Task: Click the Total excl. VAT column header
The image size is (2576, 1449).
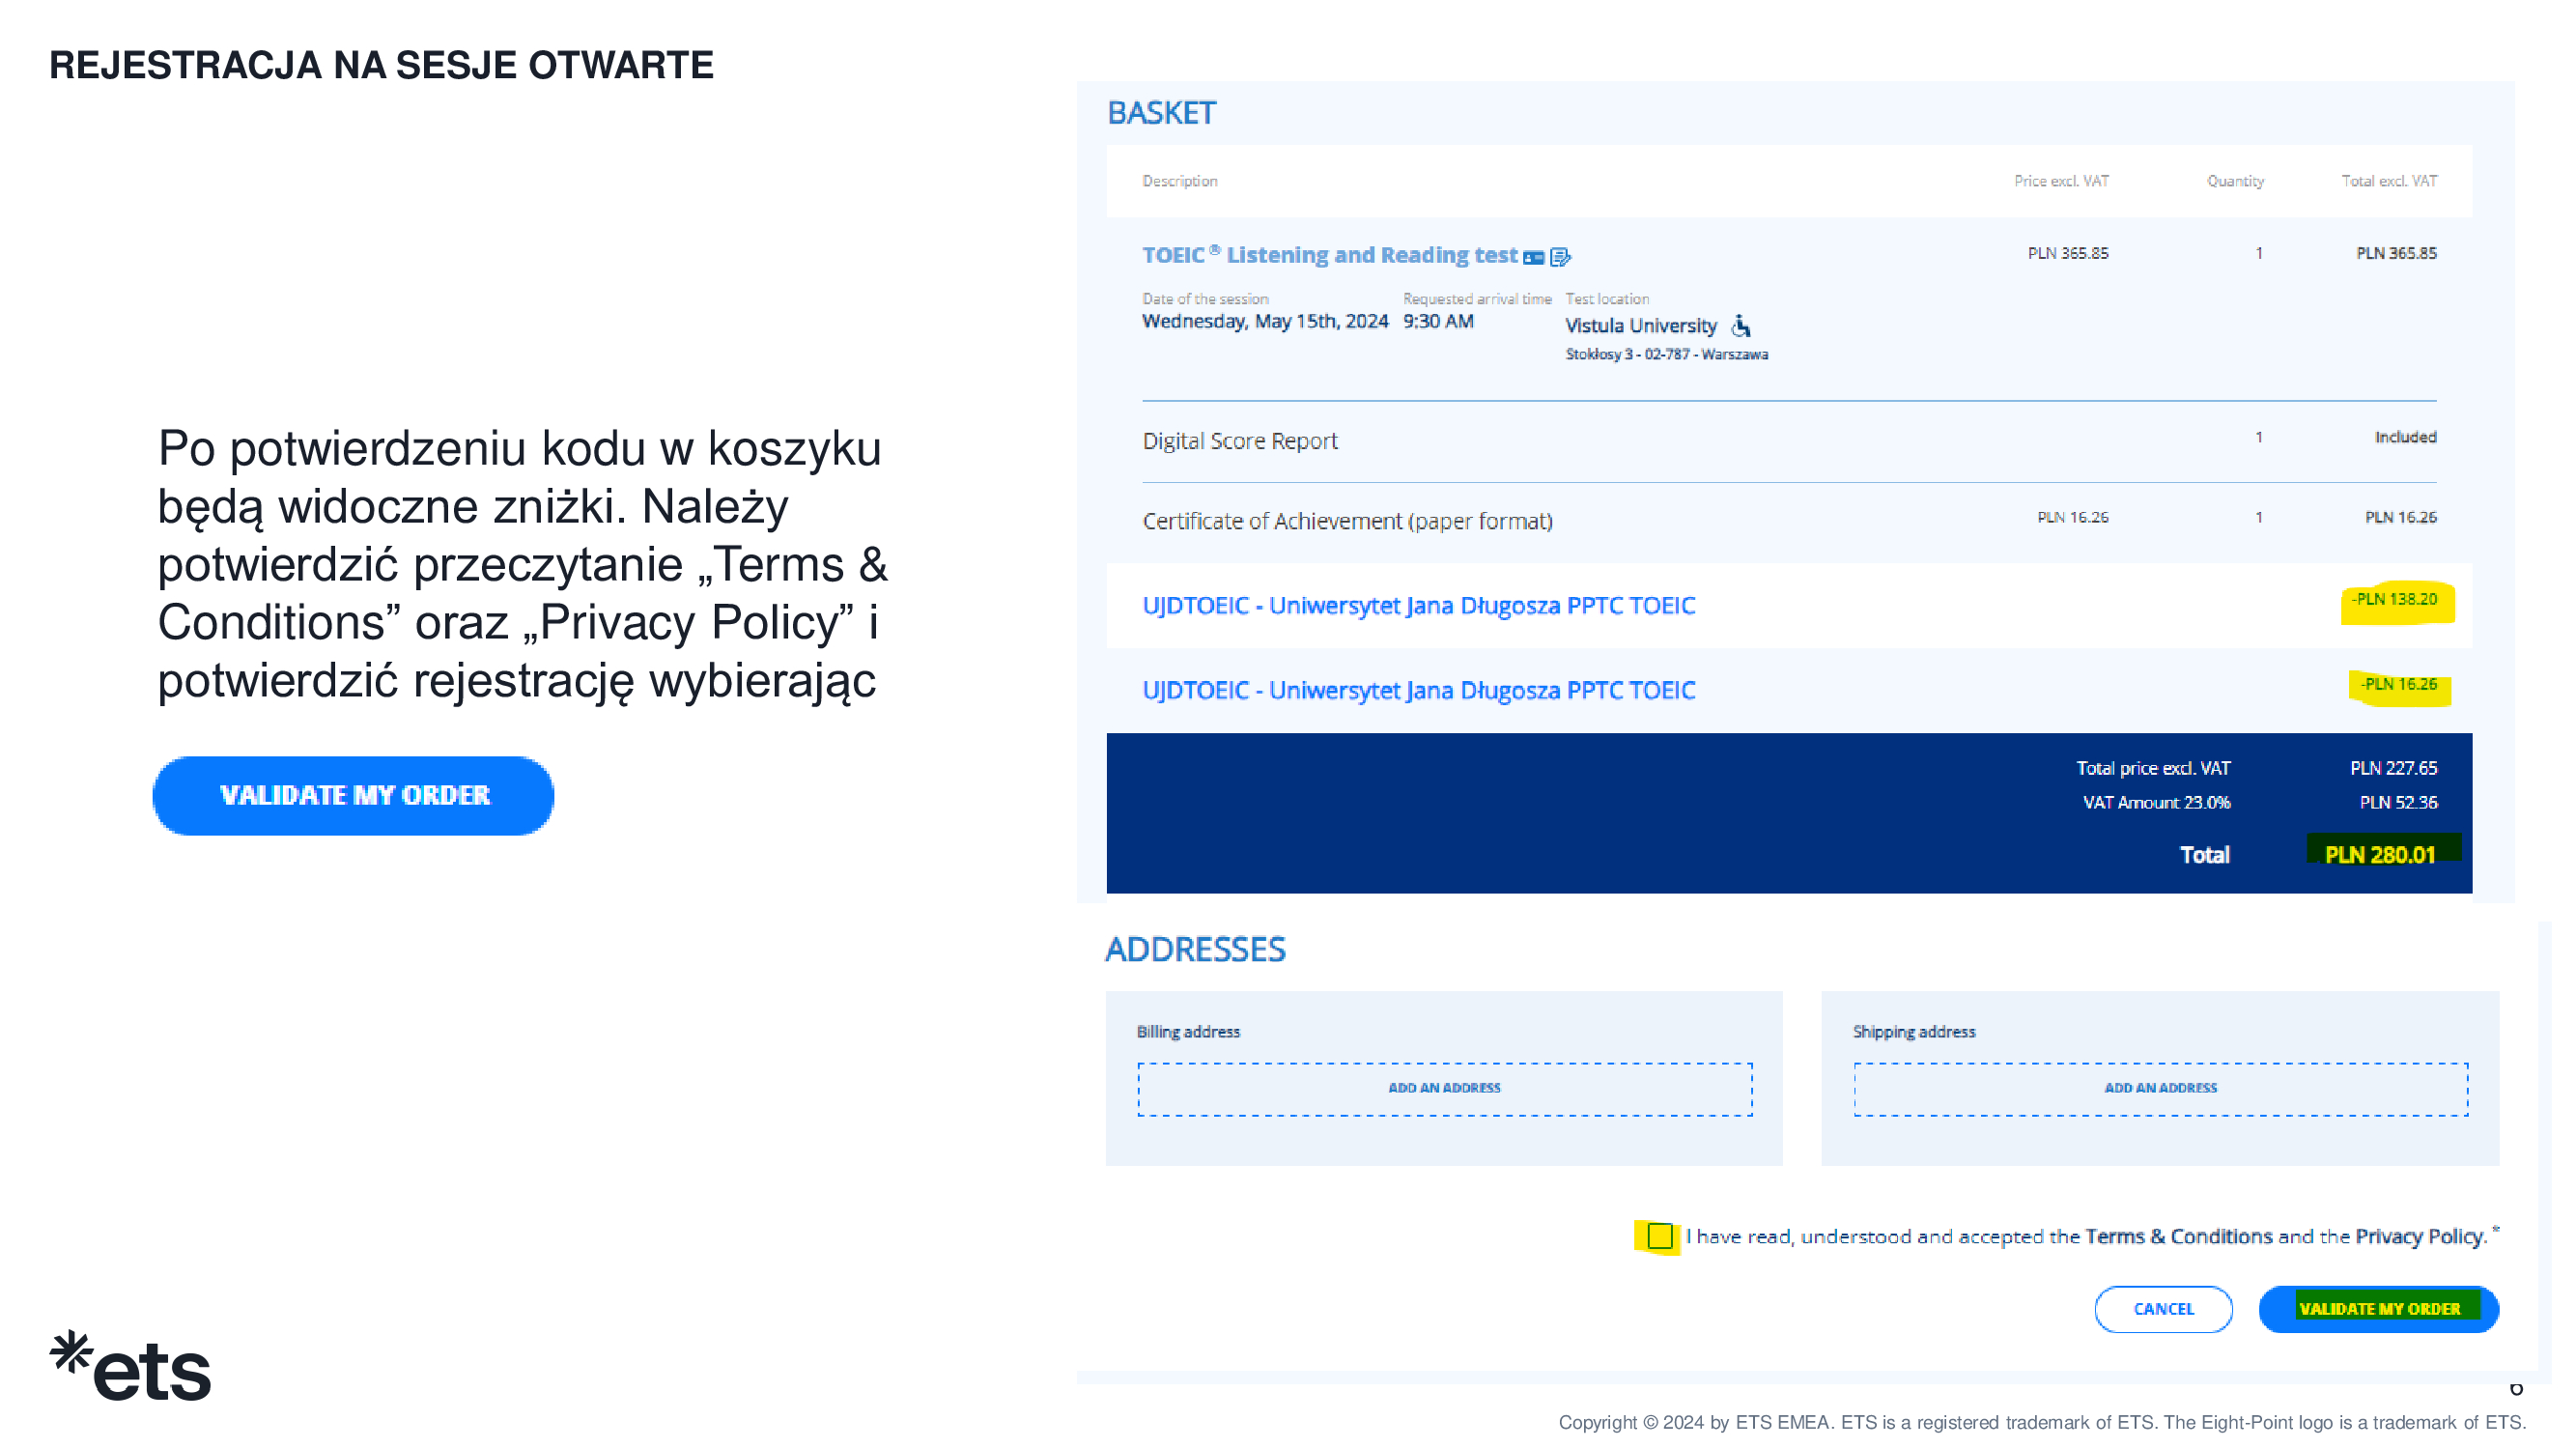Action: coord(2389,181)
